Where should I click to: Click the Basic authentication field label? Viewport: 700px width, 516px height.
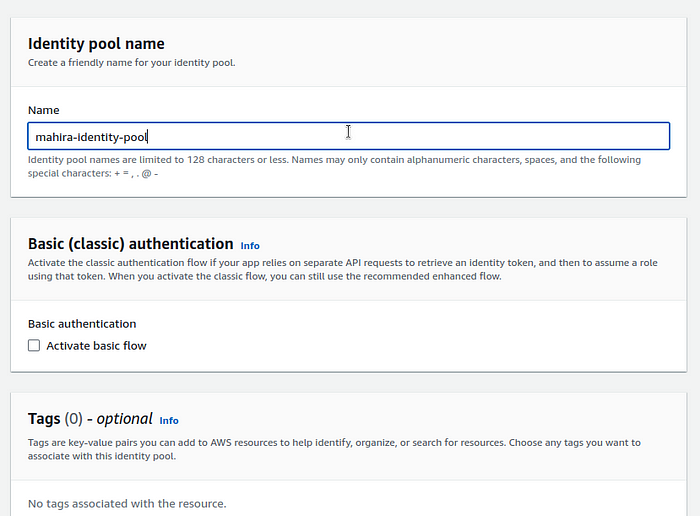point(82,324)
